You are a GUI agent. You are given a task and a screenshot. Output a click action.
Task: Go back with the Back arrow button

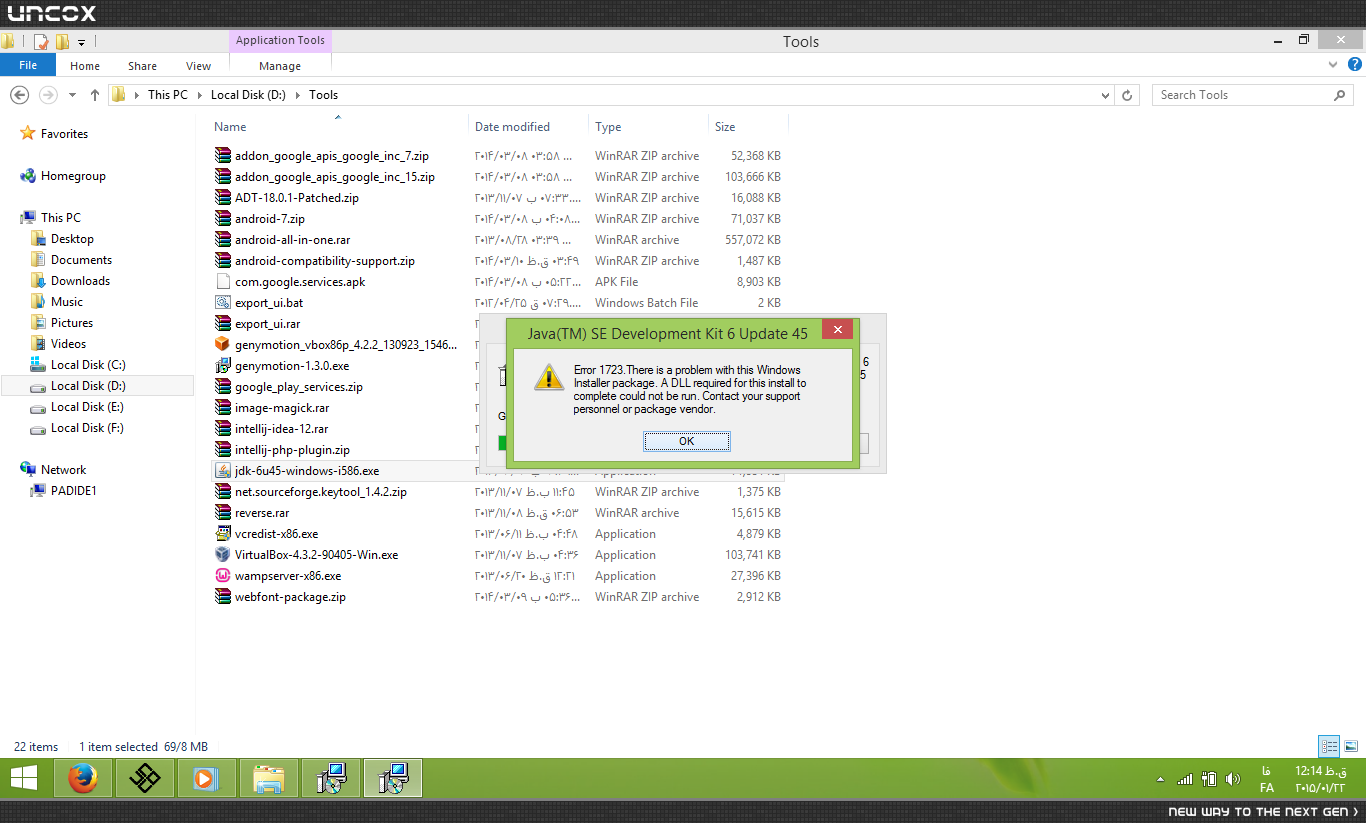[19, 95]
